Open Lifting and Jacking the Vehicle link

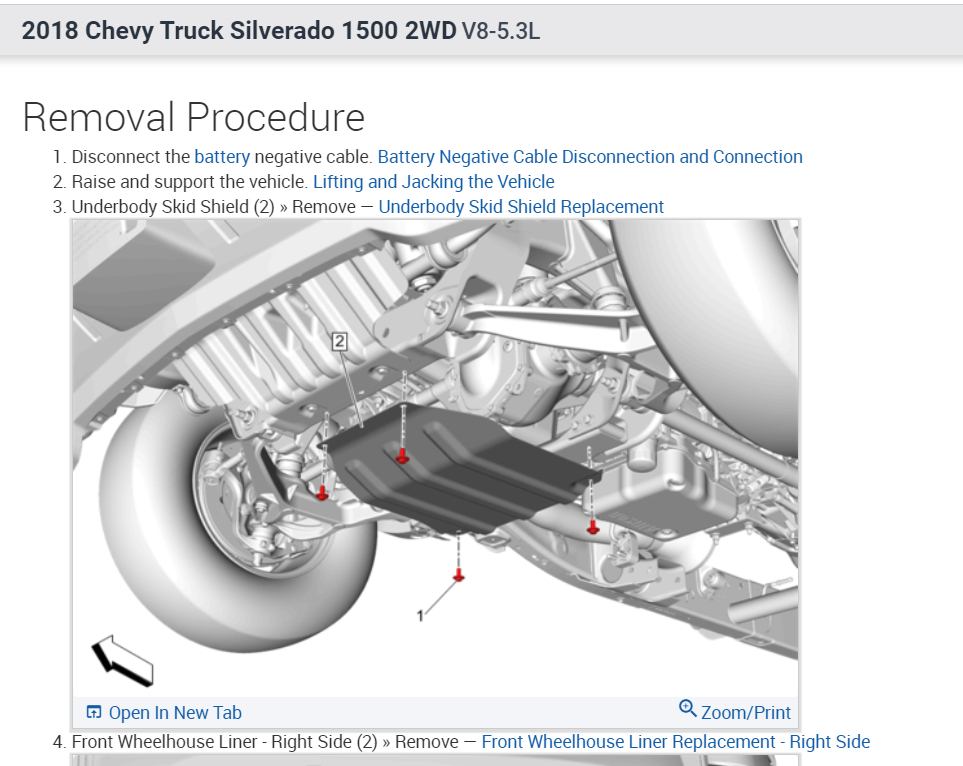434,182
